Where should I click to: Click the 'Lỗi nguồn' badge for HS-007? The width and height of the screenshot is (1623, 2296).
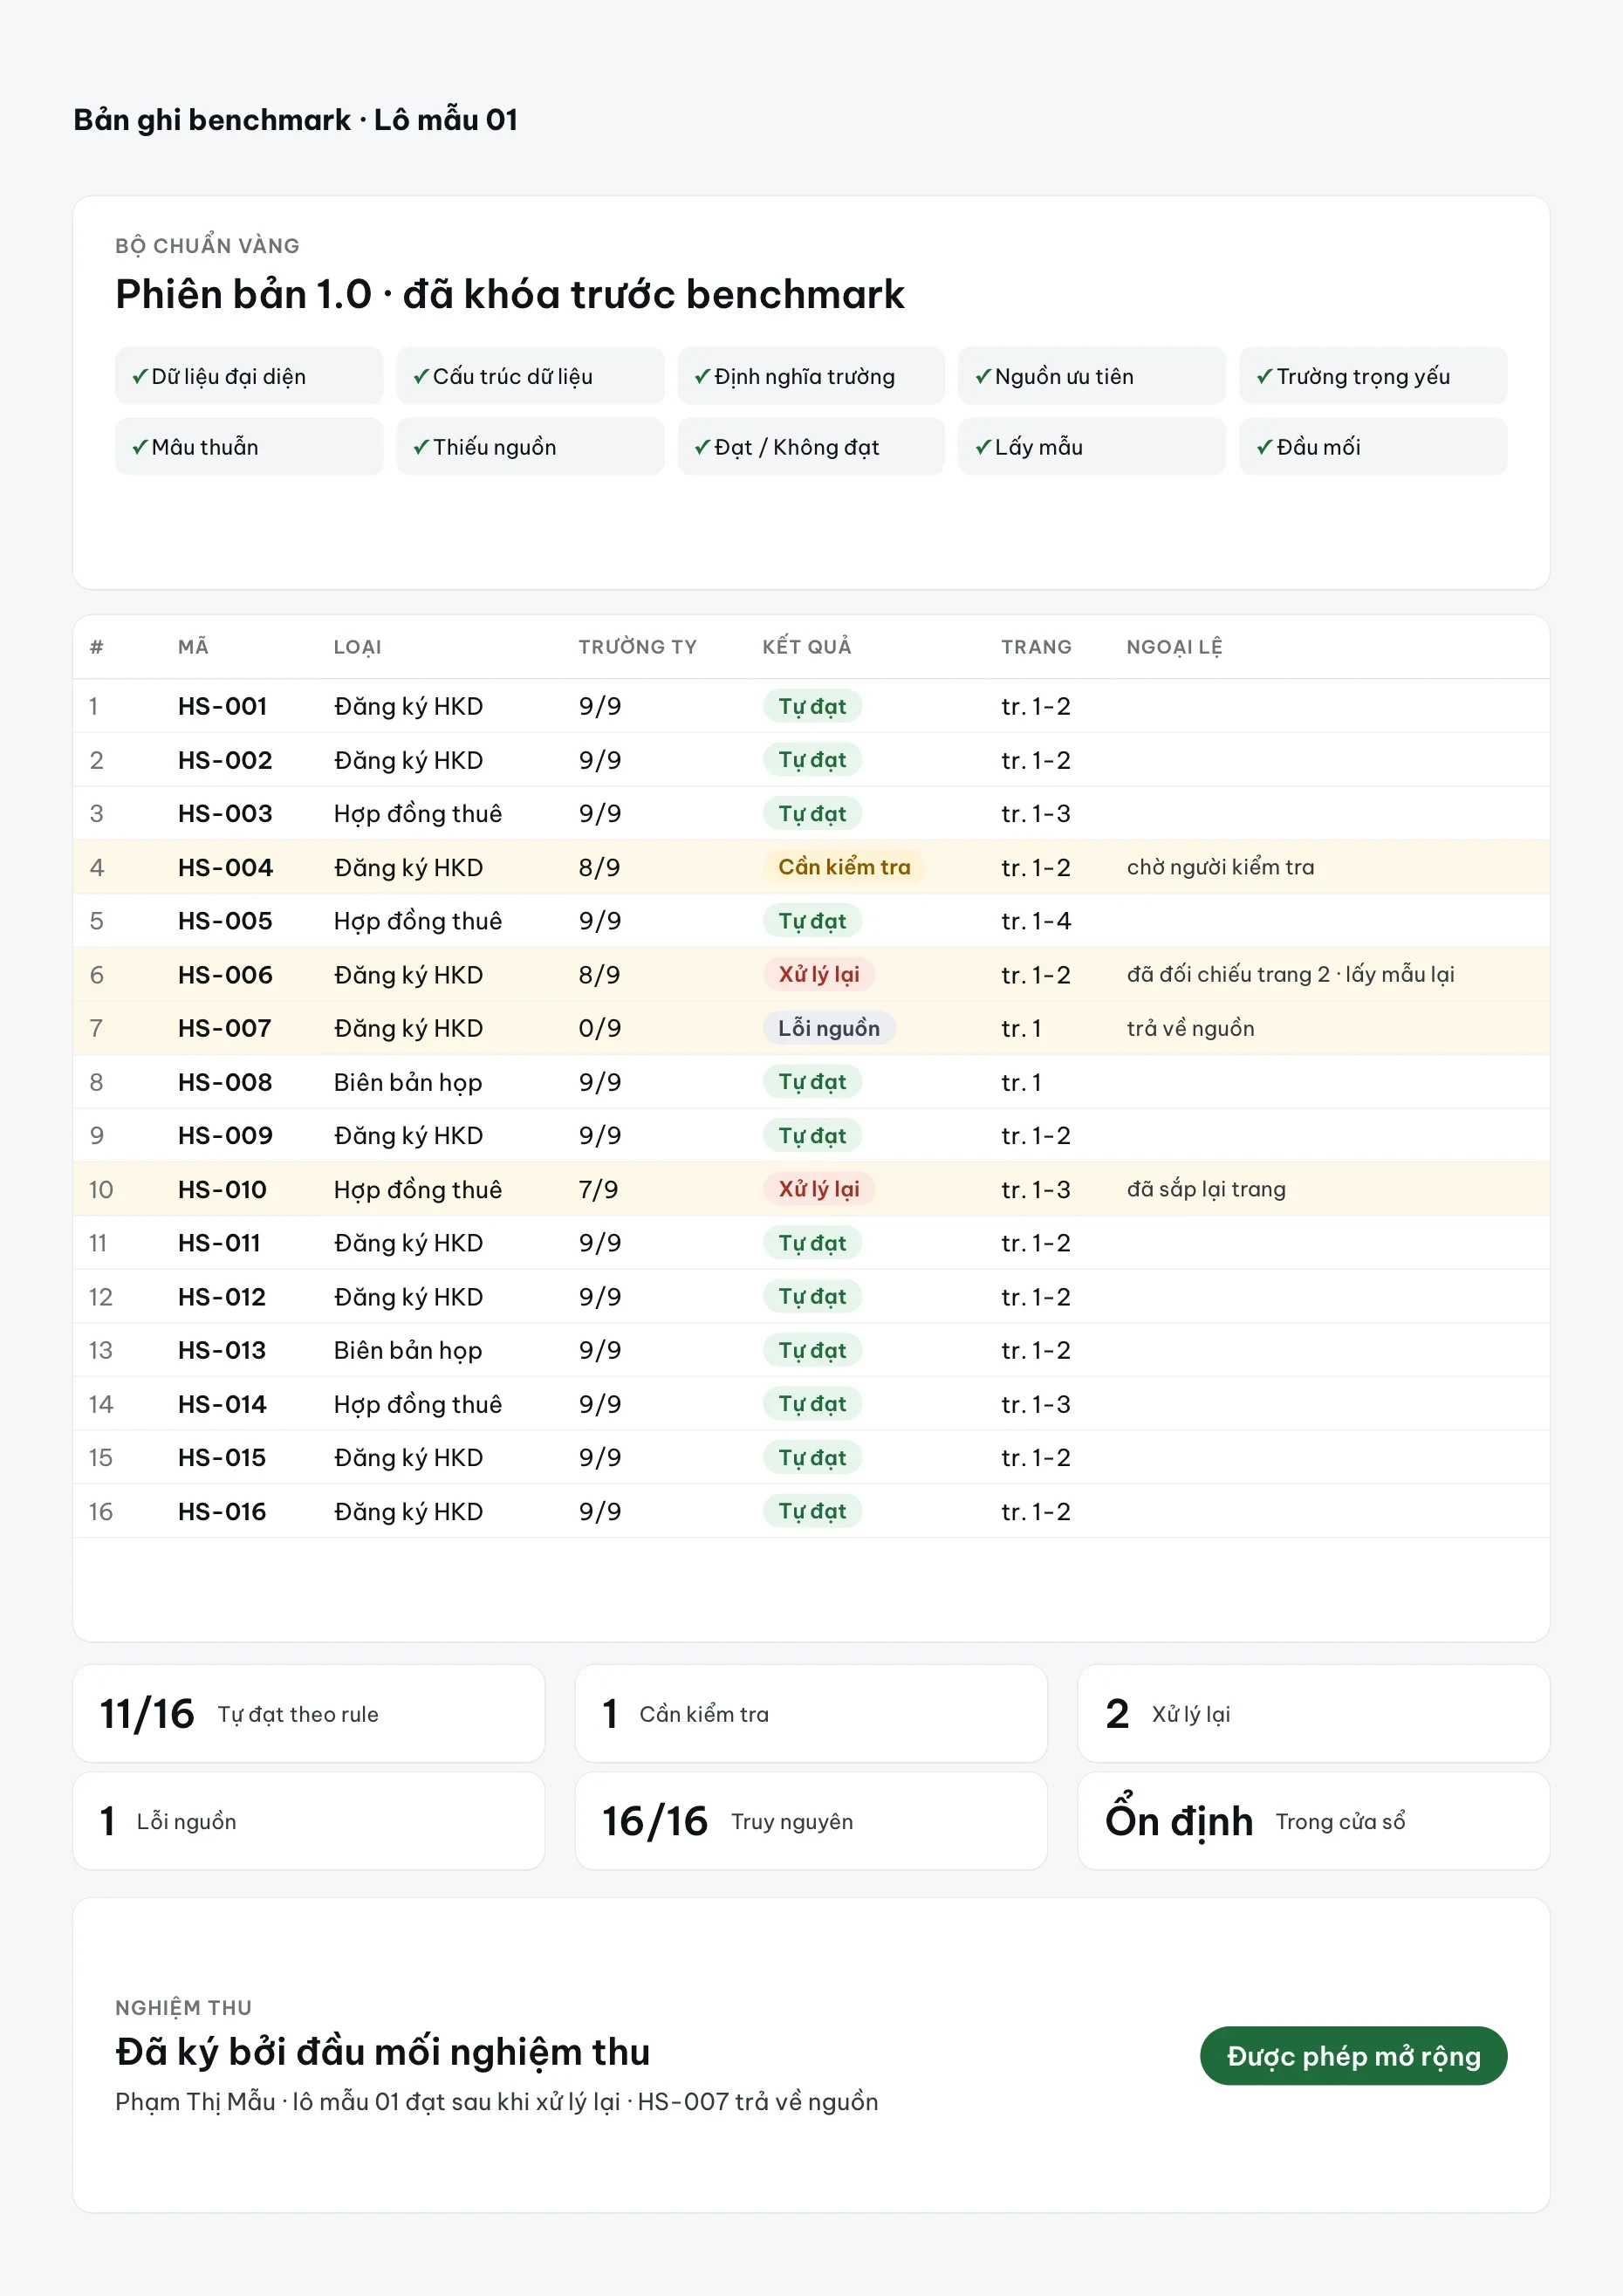829,1028
